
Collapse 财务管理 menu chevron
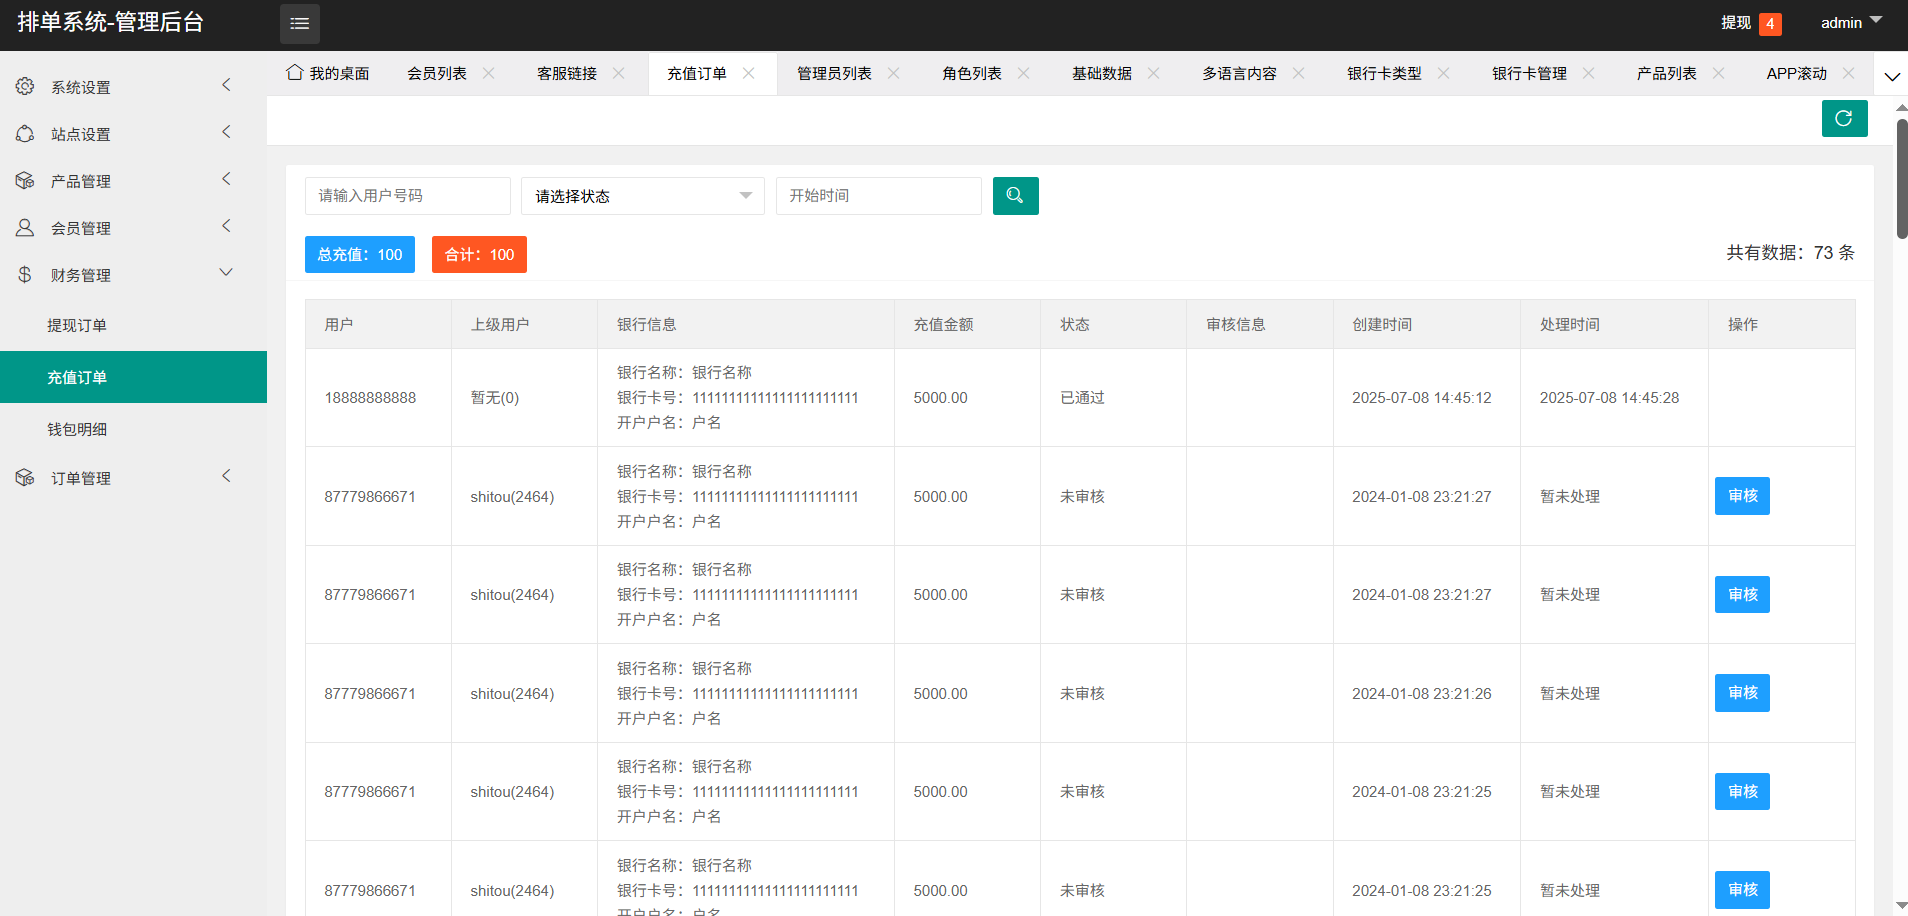pos(226,272)
